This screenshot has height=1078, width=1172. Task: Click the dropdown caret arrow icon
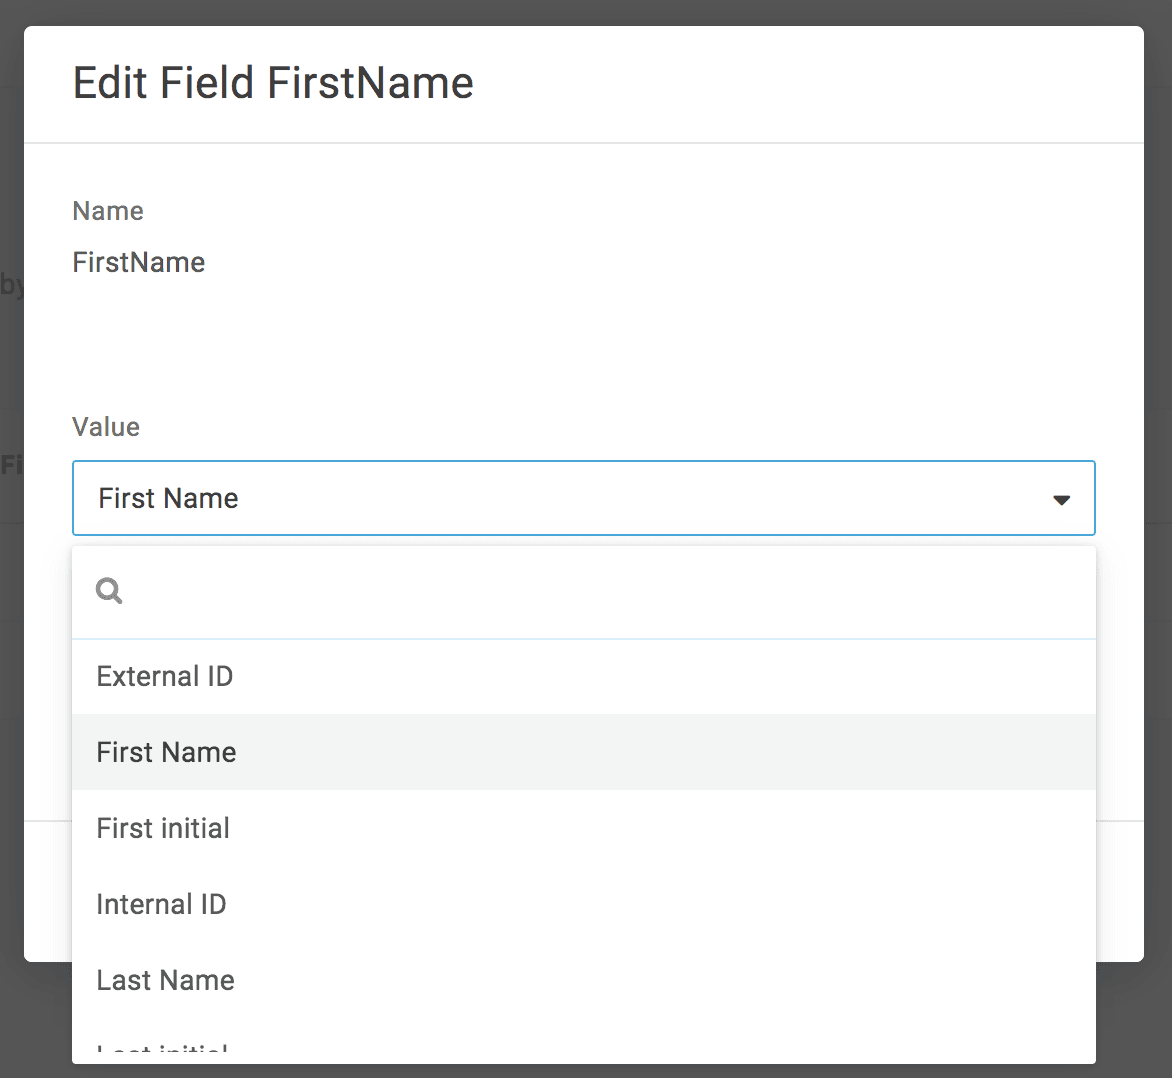point(1061,499)
